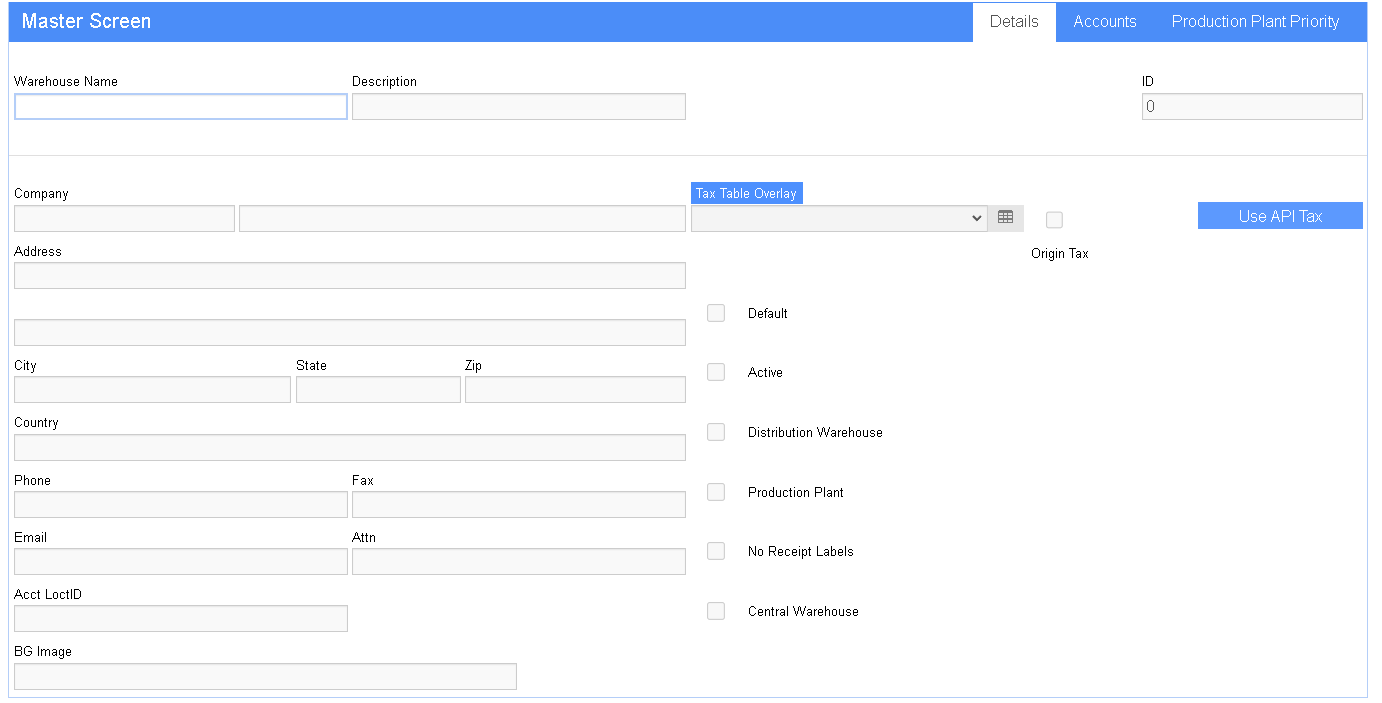
Task: Focus the second Address line field
Action: [350, 333]
